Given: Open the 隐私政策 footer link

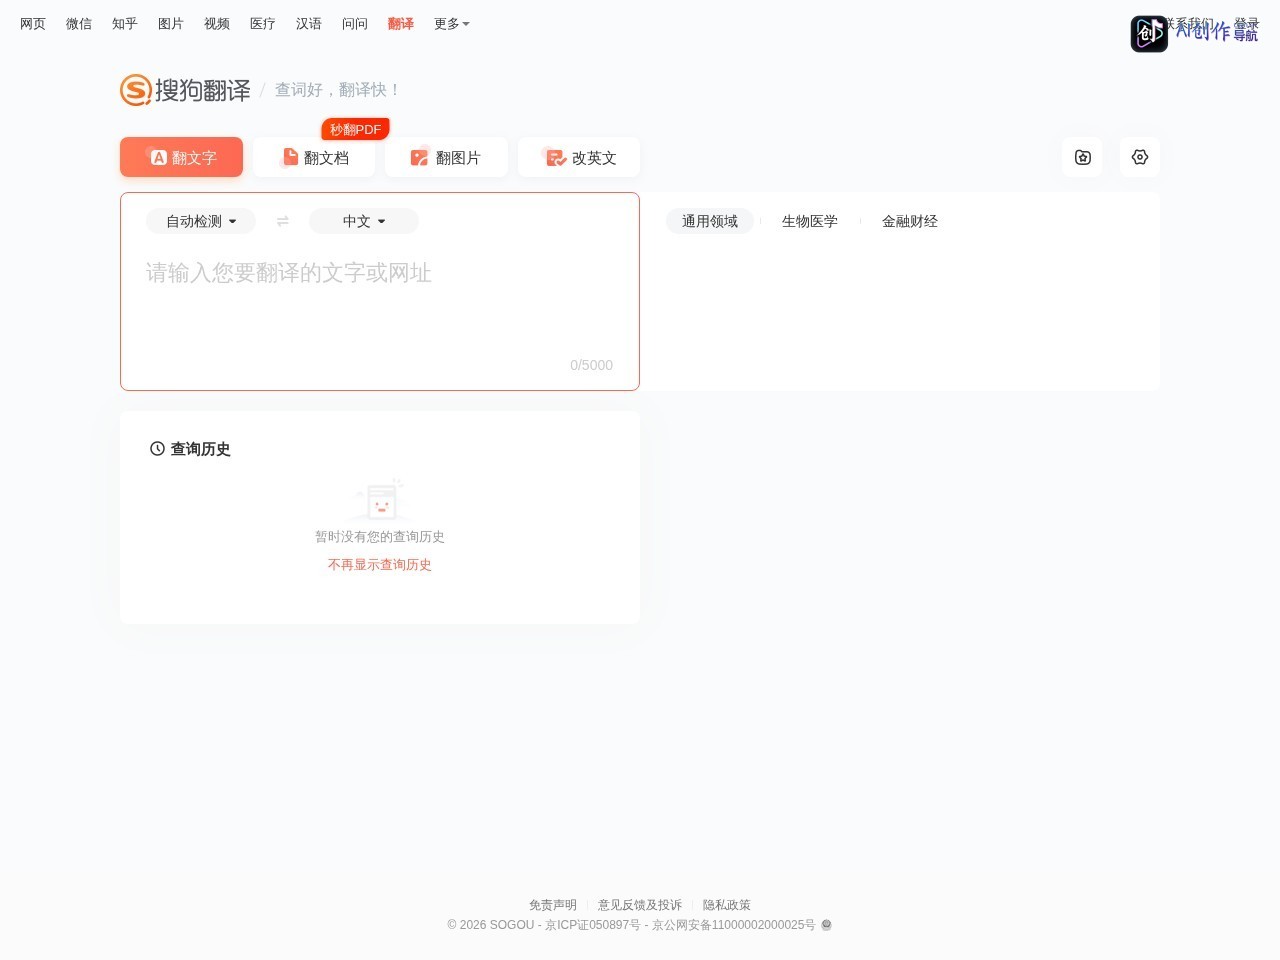Looking at the screenshot, I should (727, 905).
